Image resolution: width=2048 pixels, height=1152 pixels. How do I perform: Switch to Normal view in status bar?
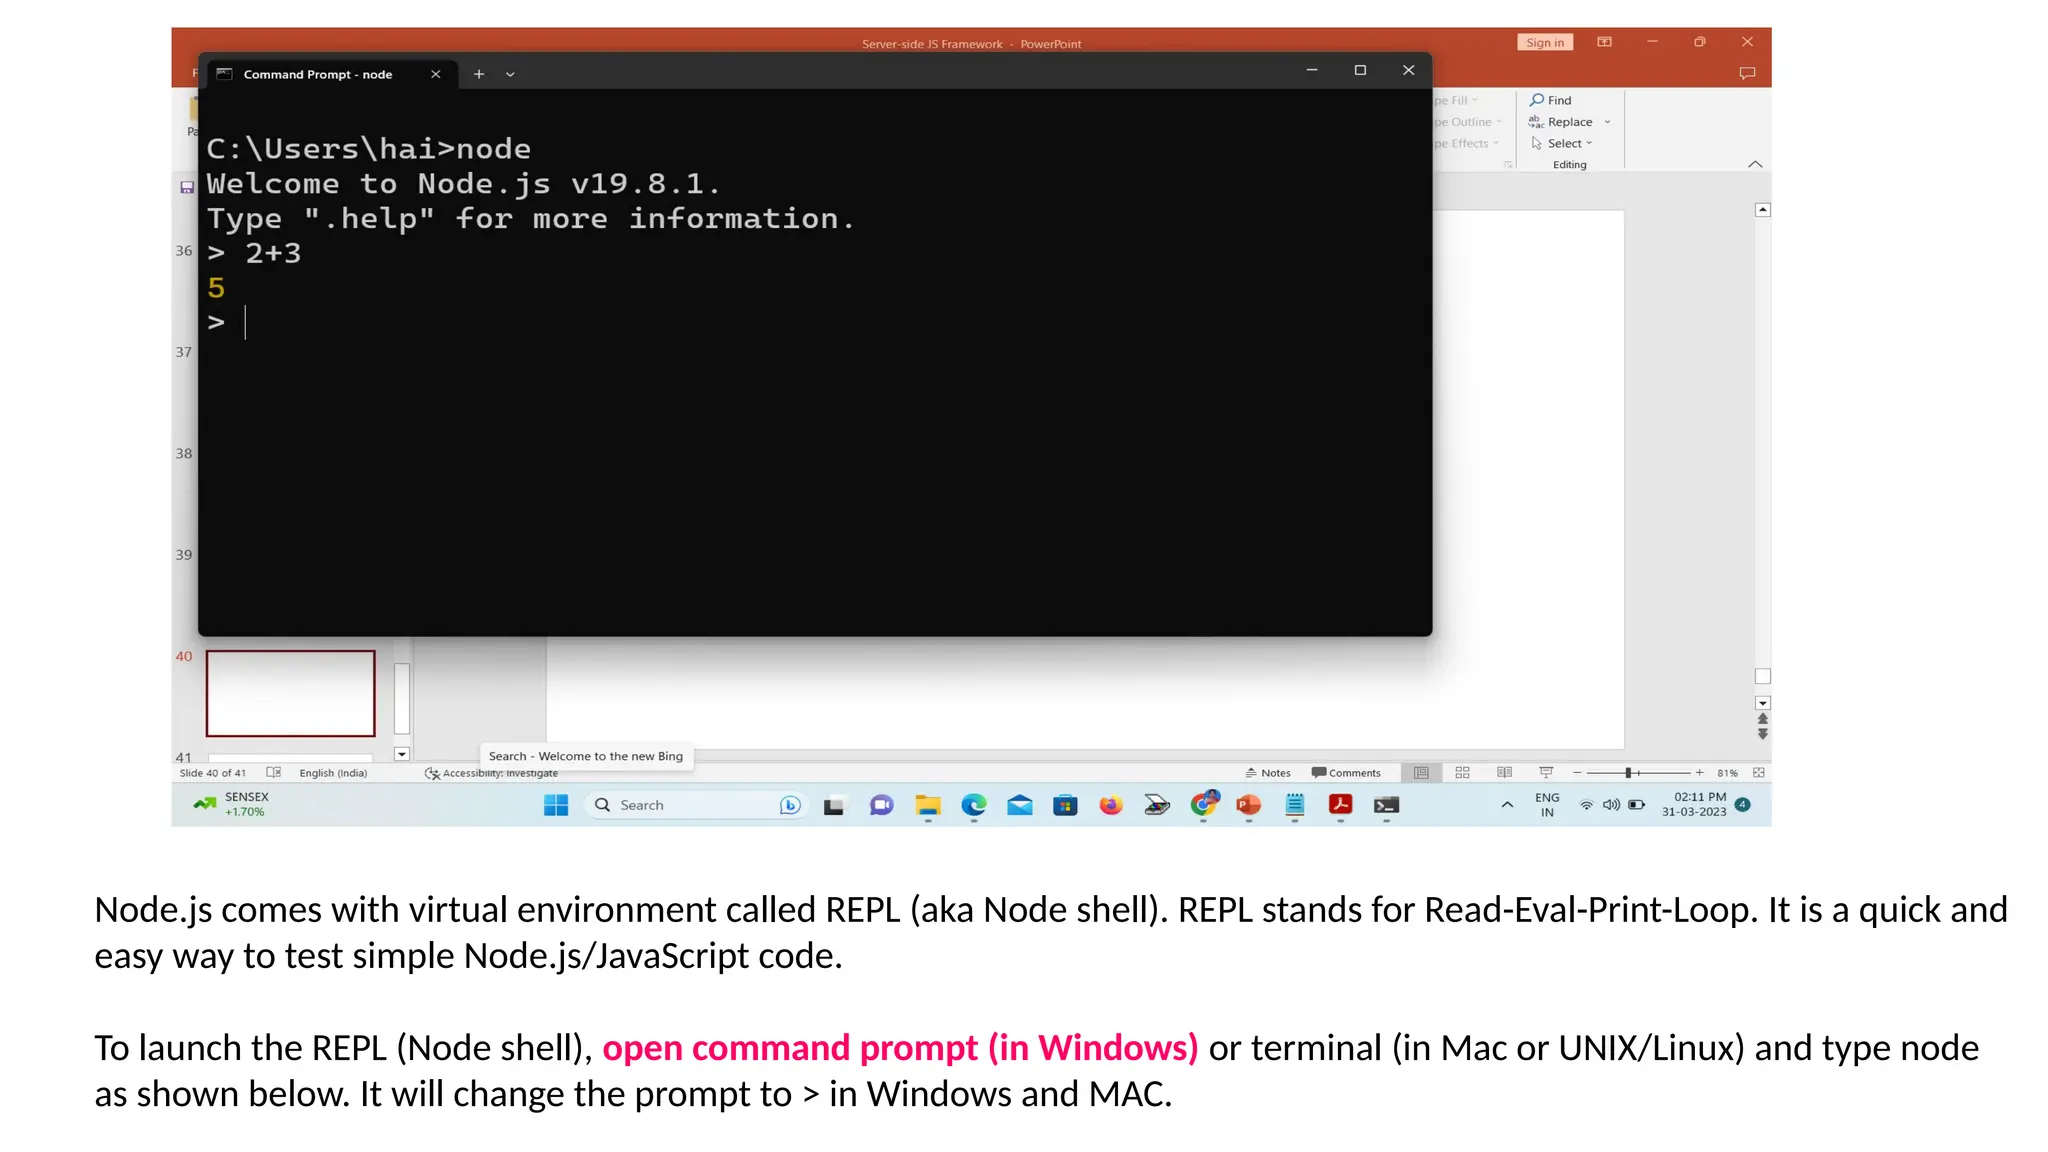[x=1421, y=773]
